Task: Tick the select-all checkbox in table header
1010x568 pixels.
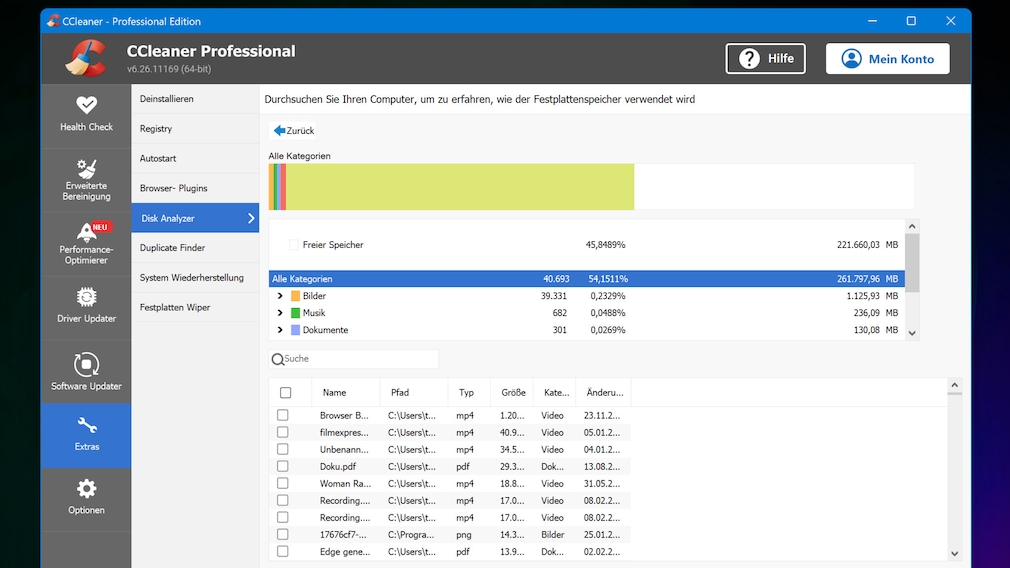Action: tap(285, 392)
